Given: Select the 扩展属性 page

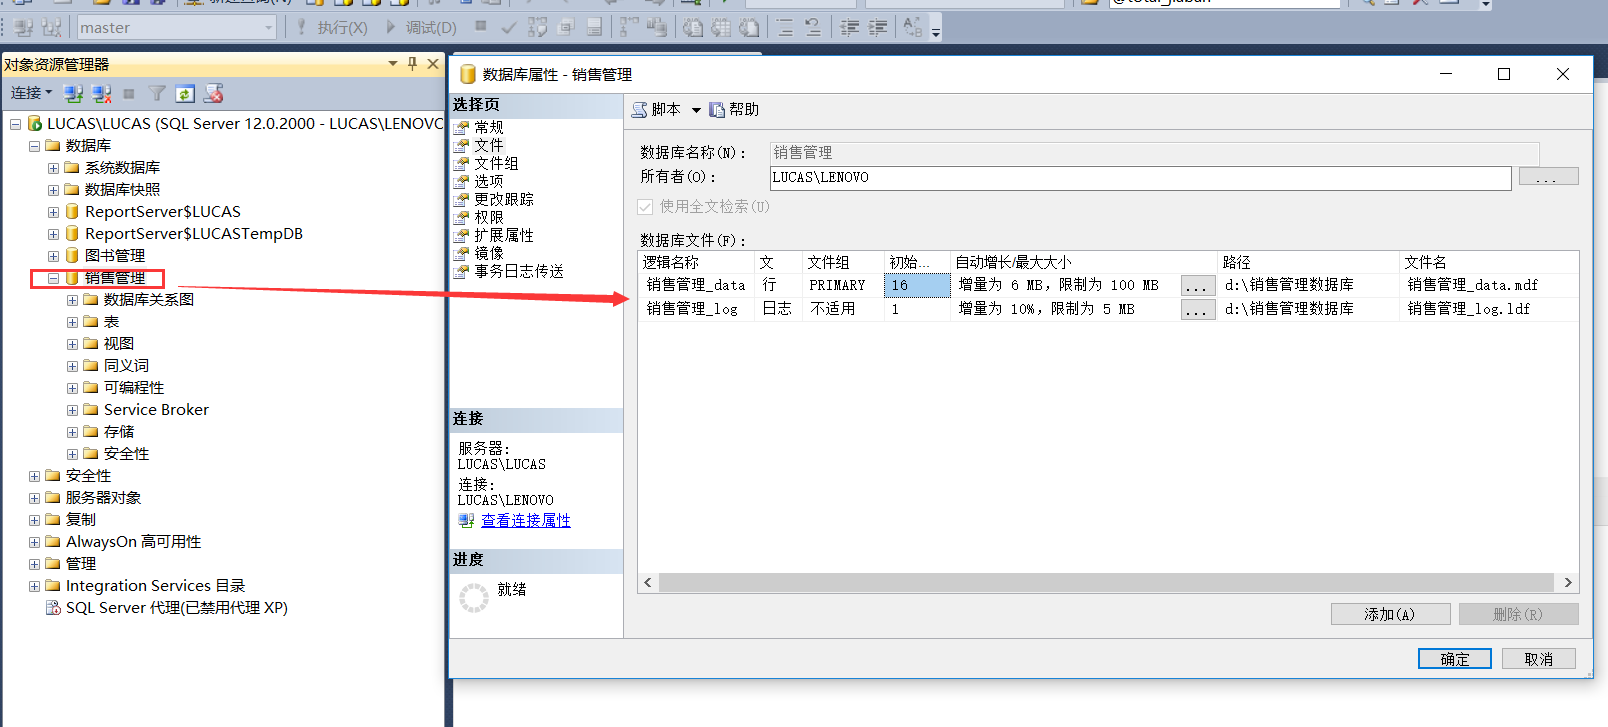Looking at the screenshot, I should pyautogui.click(x=503, y=235).
